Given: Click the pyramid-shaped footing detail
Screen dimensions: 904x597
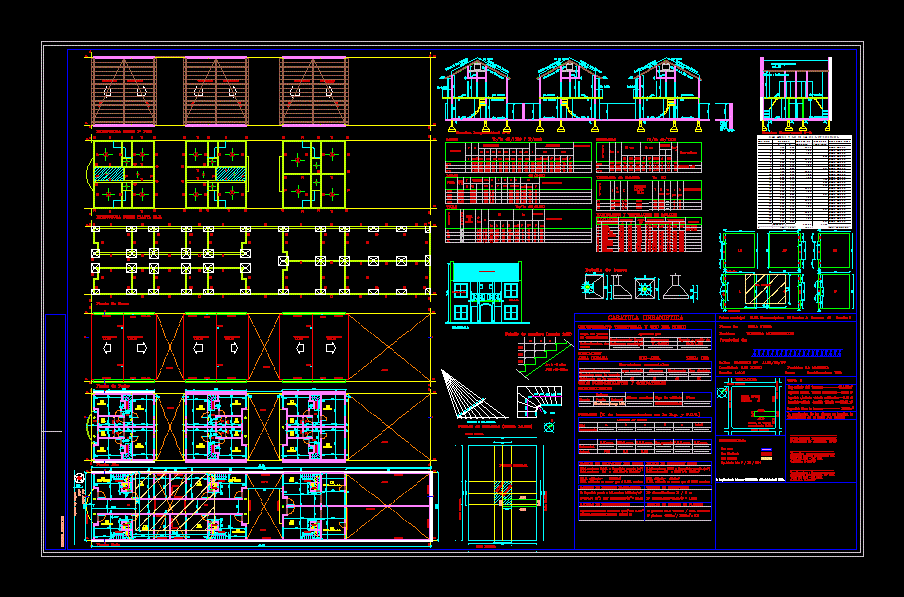Looking at the screenshot, I should 682,288.
